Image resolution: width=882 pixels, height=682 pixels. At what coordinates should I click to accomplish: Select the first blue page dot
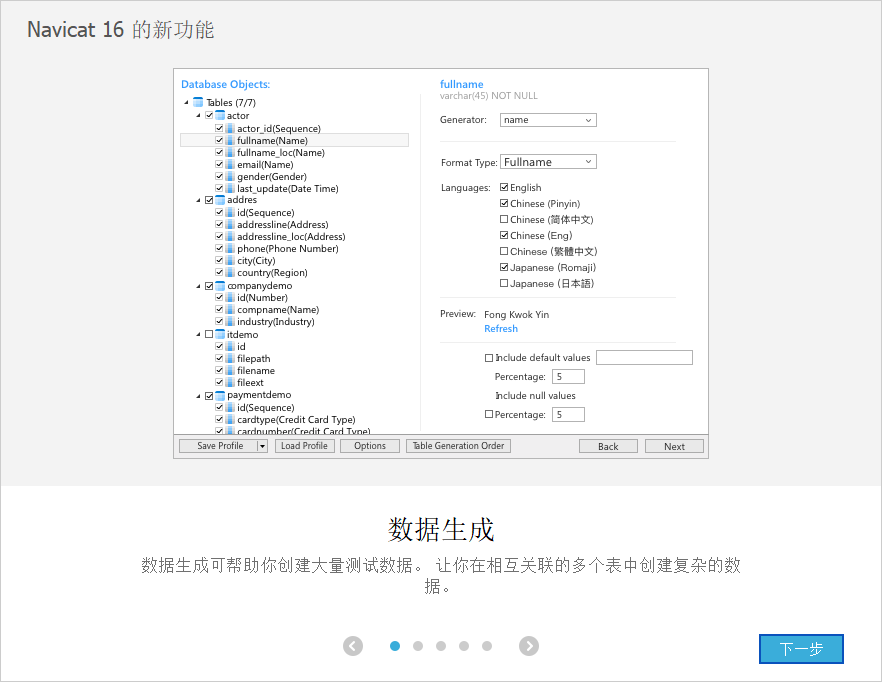point(395,646)
